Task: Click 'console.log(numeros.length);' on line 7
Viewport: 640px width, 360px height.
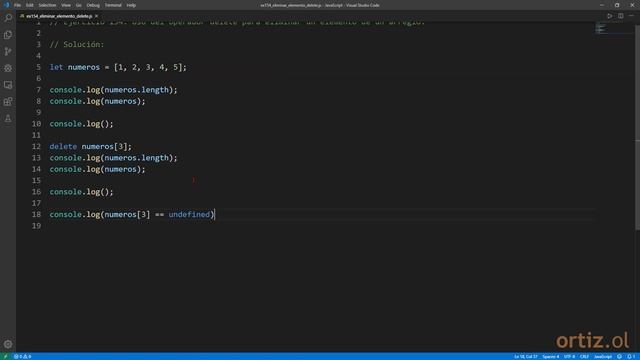Action: pos(113,90)
